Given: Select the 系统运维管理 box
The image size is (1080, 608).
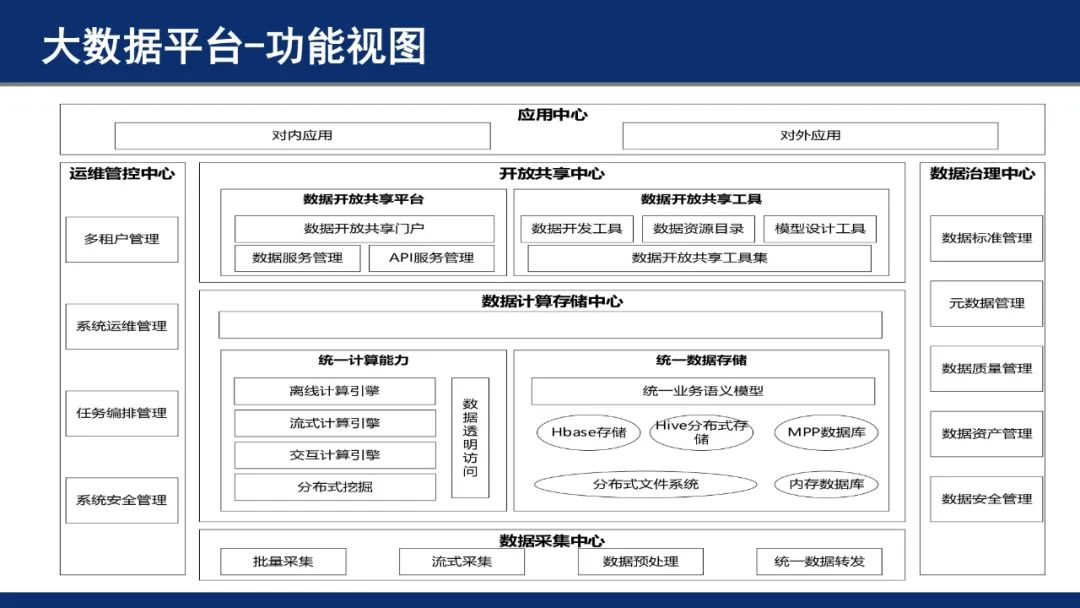Looking at the screenshot, I should [x=122, y=326].
